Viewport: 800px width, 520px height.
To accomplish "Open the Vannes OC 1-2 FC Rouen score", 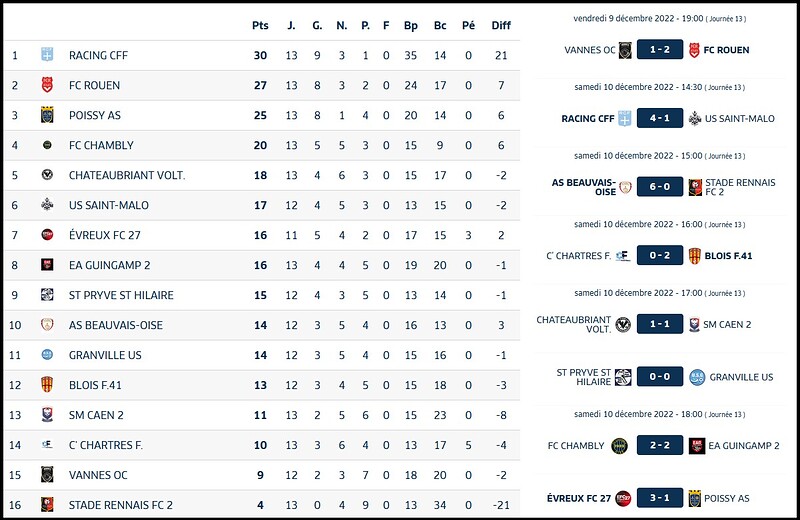I will pos(660,49).
